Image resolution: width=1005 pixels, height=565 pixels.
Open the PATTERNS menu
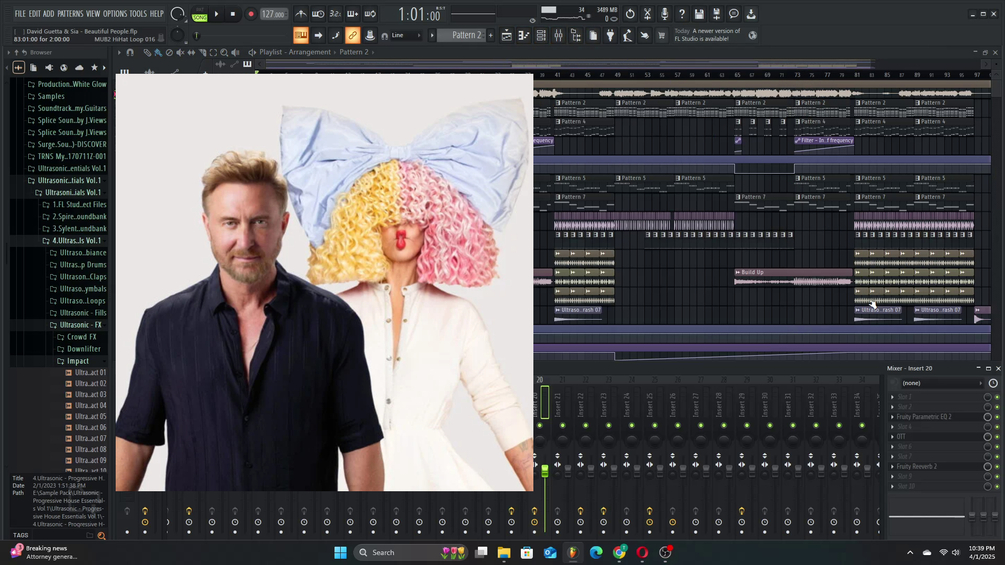click(70, 13)
